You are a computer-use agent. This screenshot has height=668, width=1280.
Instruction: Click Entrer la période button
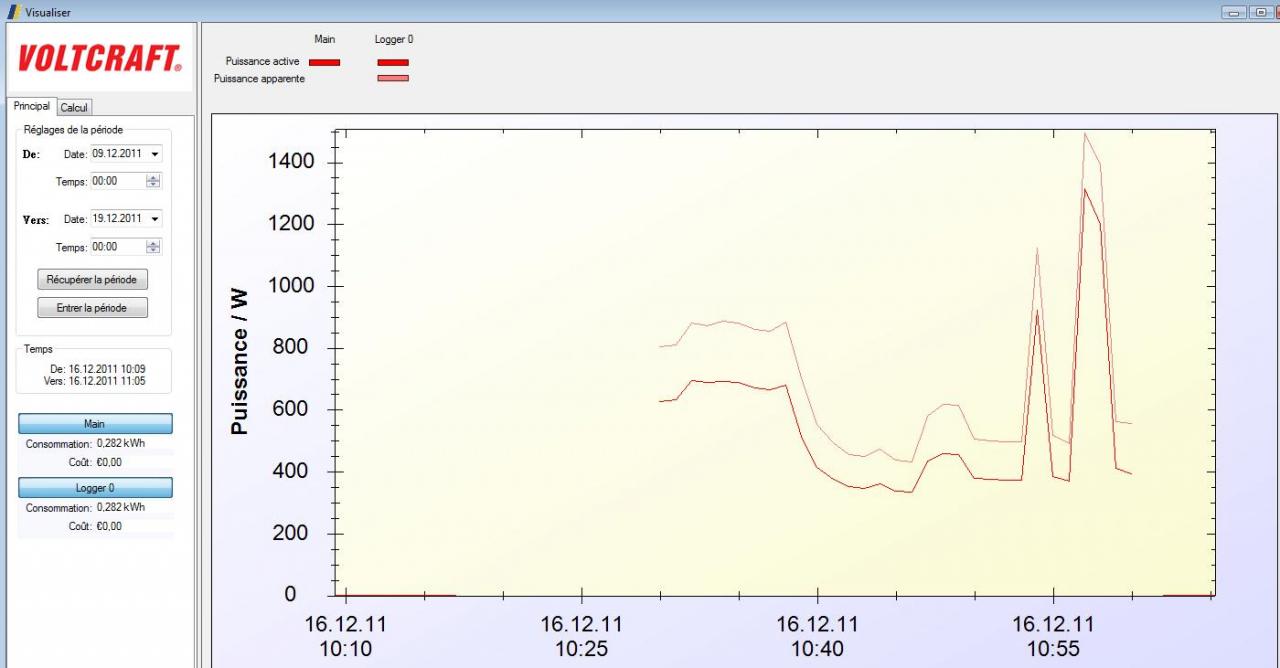pyautogui.click(x=92, y=308)
